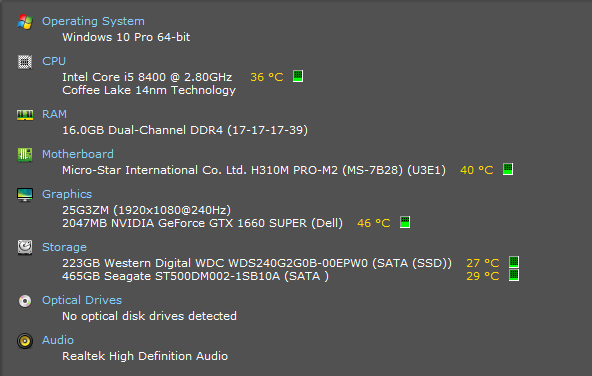
Task: Select the Storage section heading
Action: coord(64,247)
